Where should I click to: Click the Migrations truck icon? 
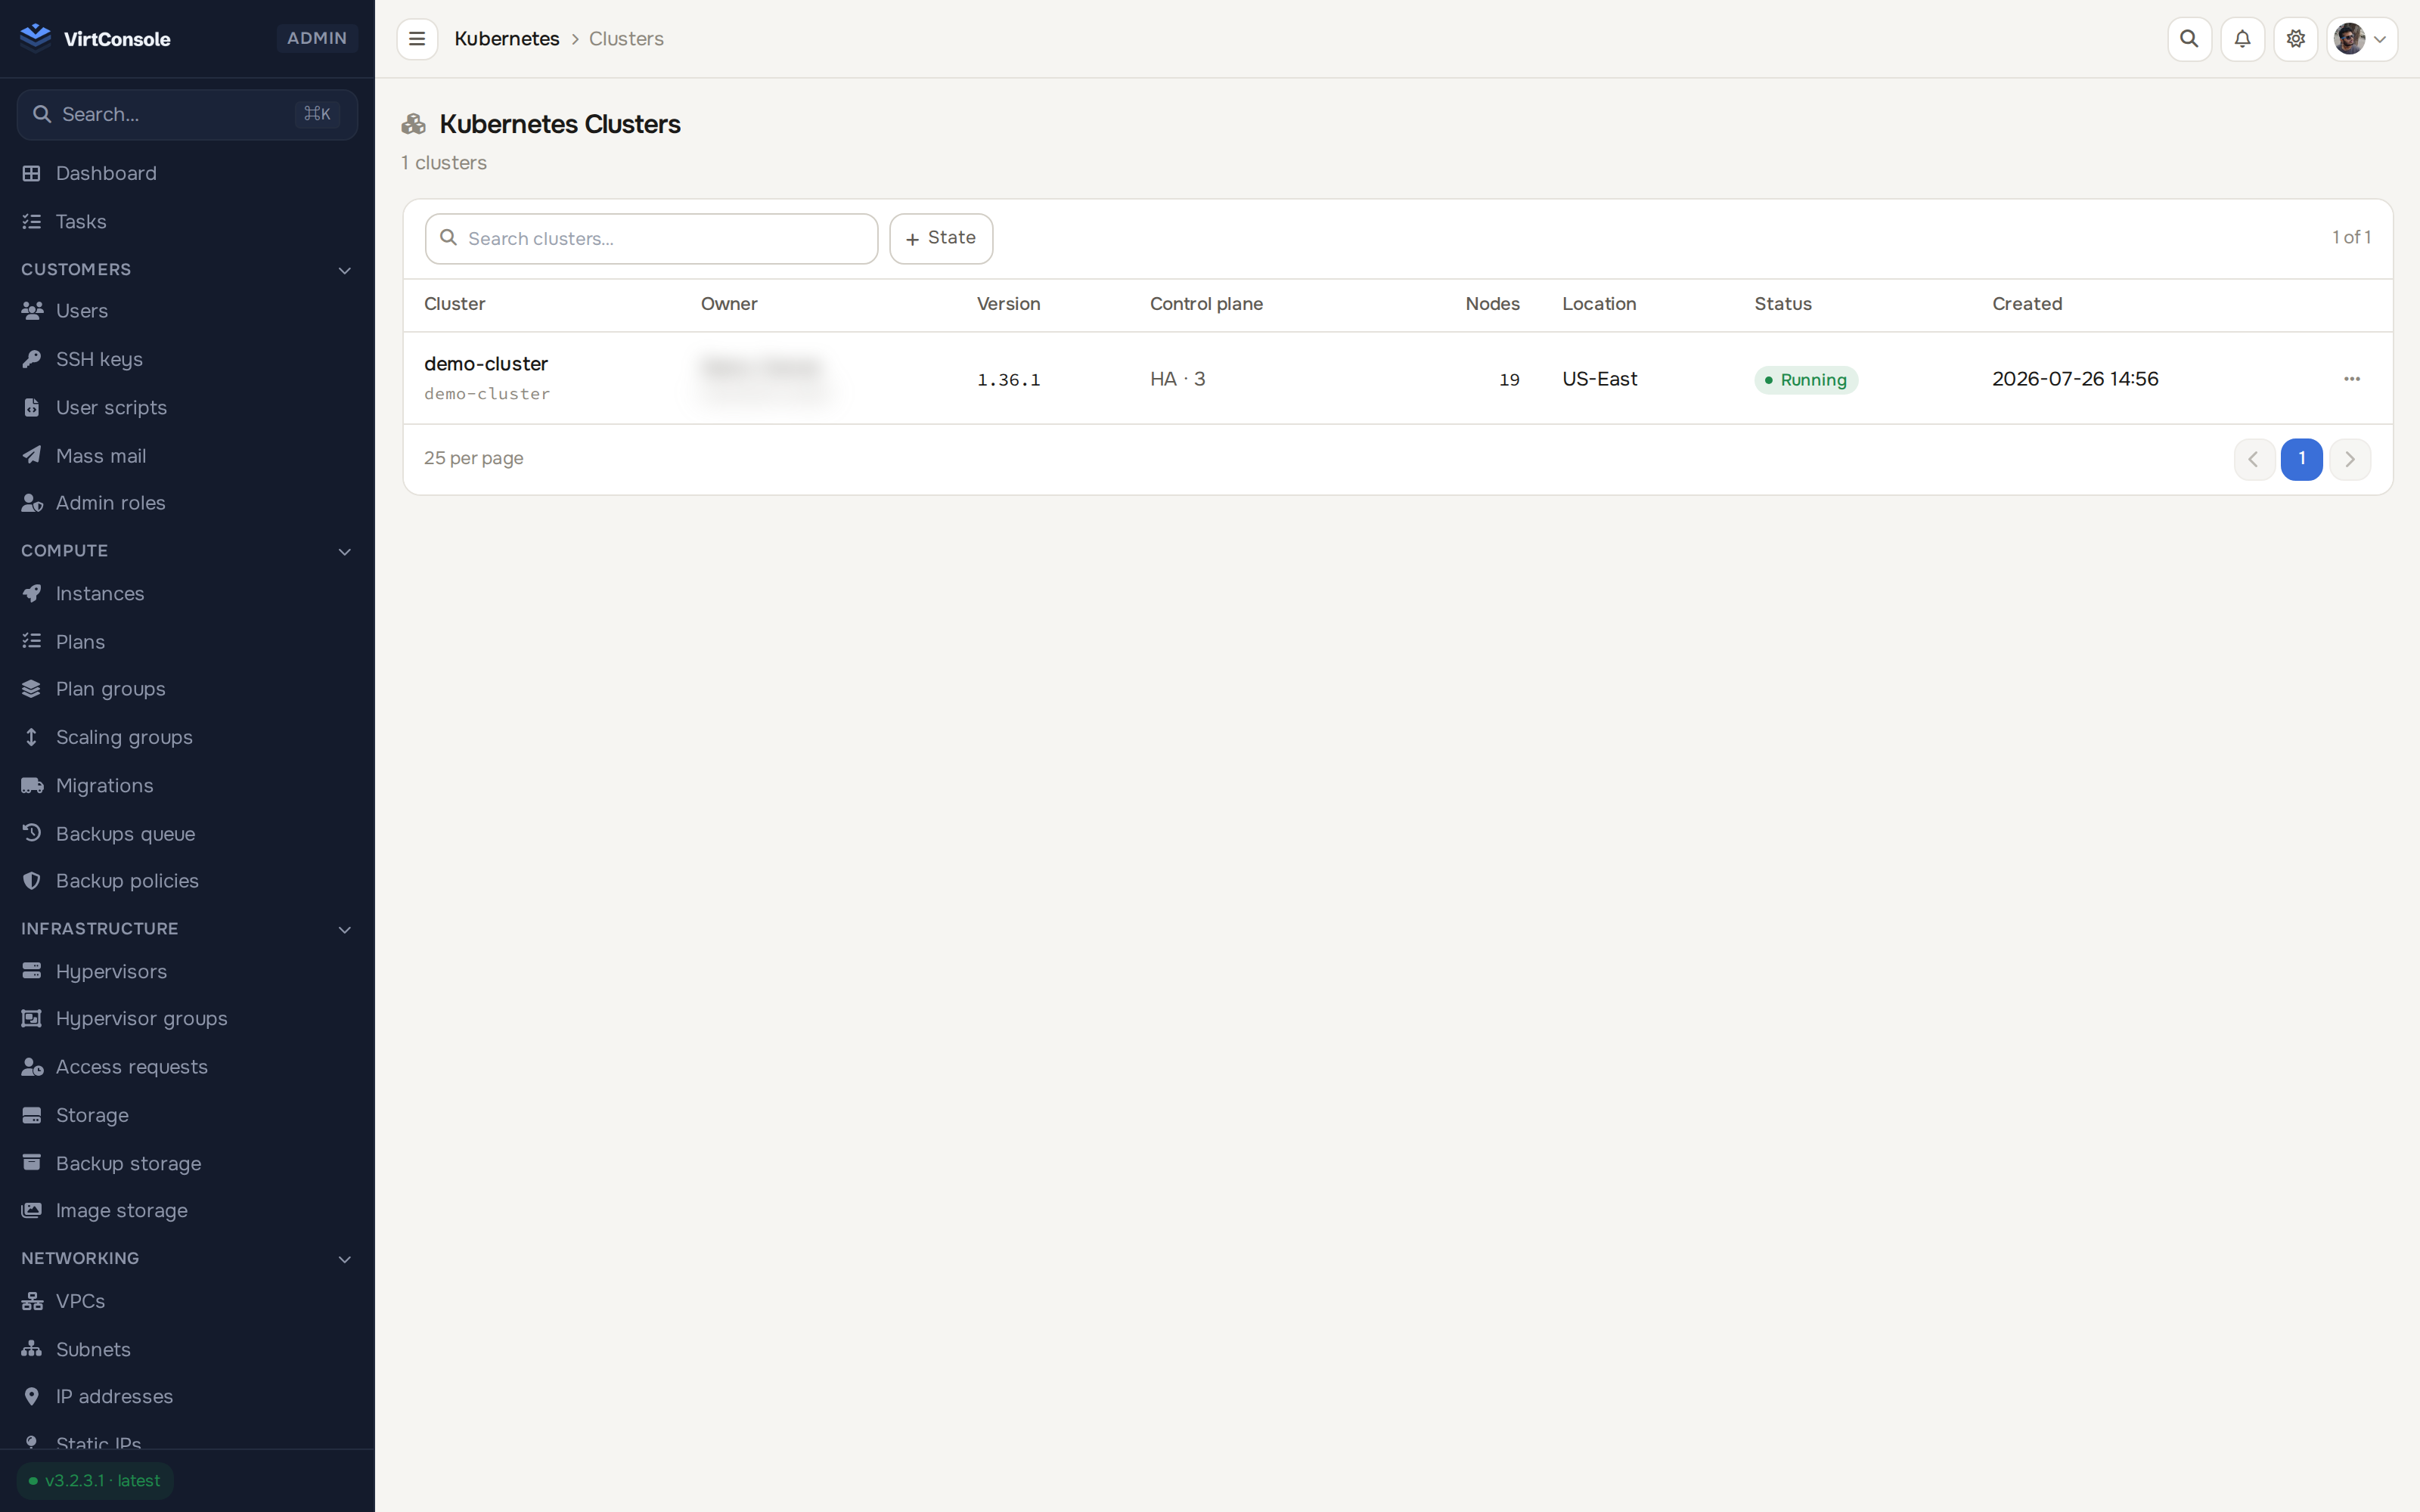pos(32,785)
